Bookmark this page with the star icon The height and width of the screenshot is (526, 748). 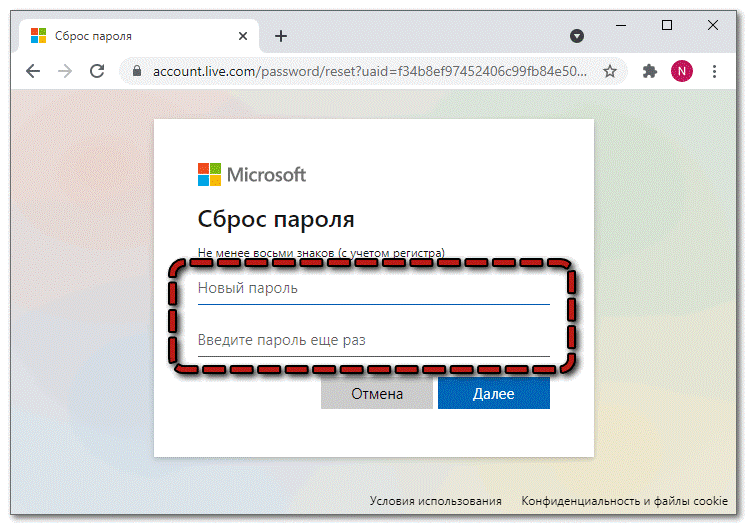(x=610, y=72)
